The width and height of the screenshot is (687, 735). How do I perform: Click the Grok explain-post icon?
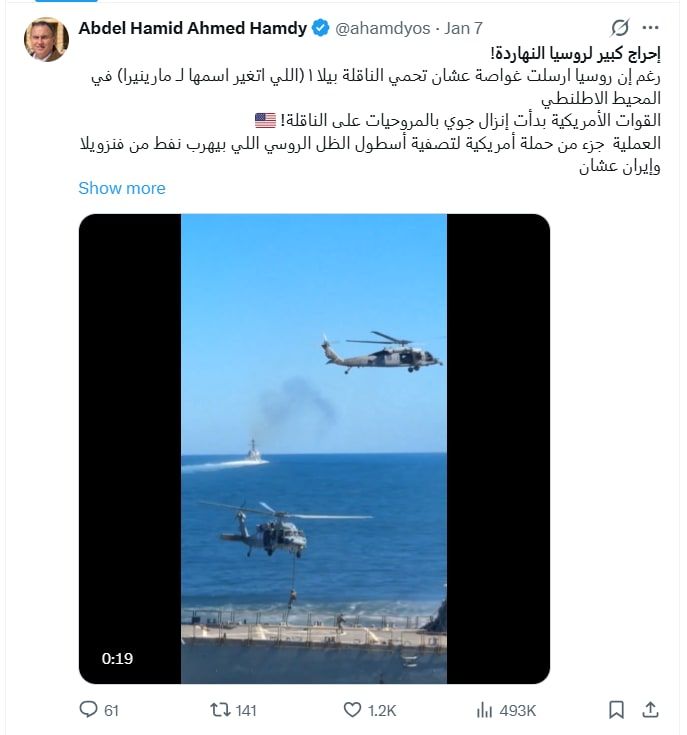pyautogui.click(x=620, y=28)
